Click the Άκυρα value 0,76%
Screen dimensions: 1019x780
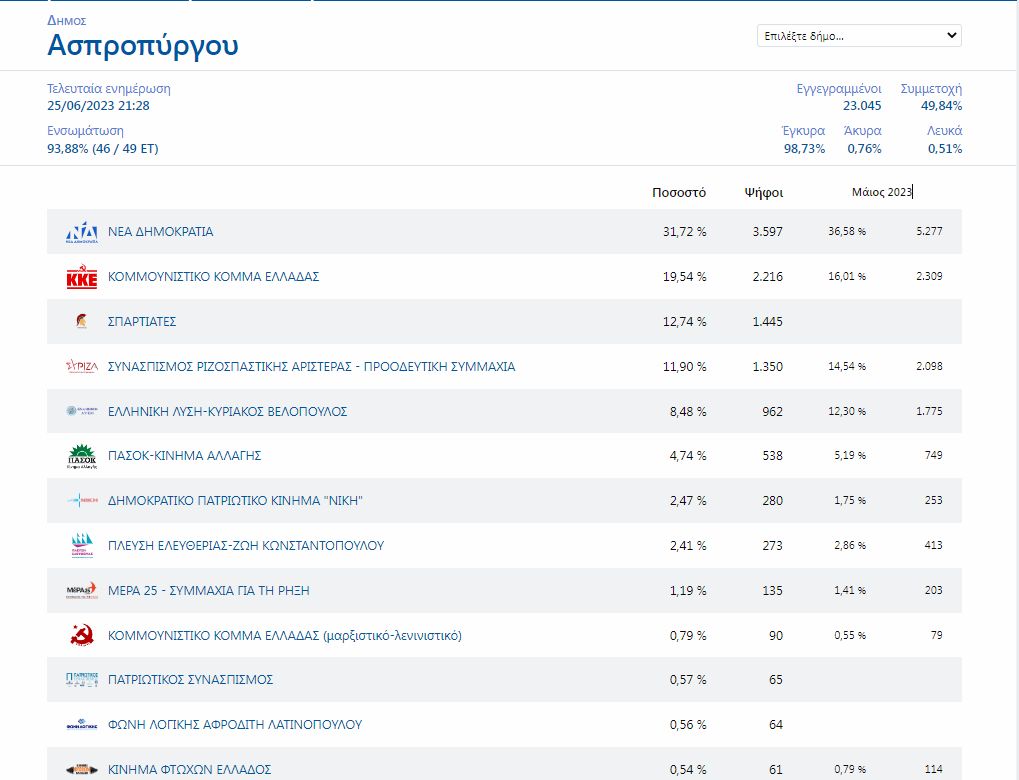(x=864, y=148)
